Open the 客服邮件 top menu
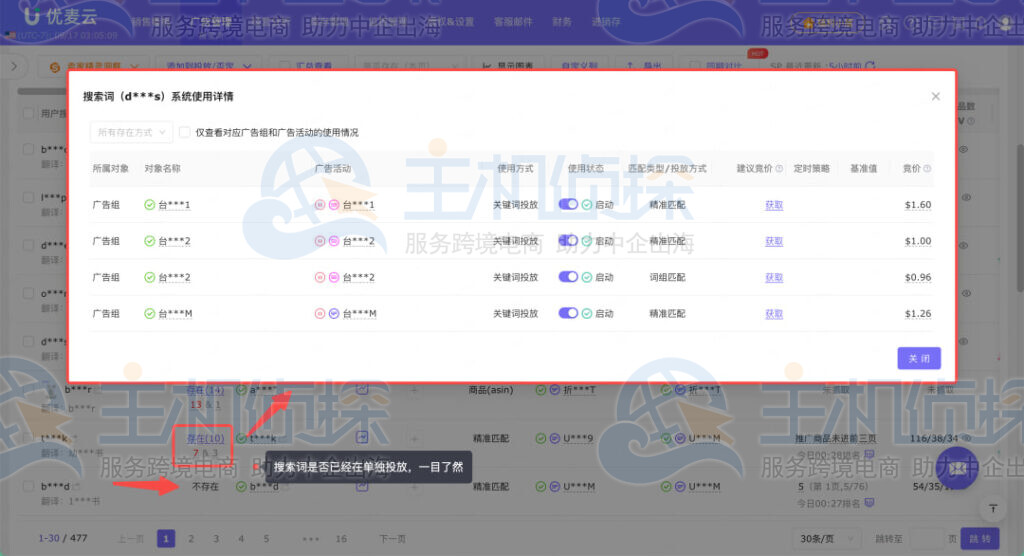Image resolution: width=1024 pixels, height=556 pixels. 513,22
